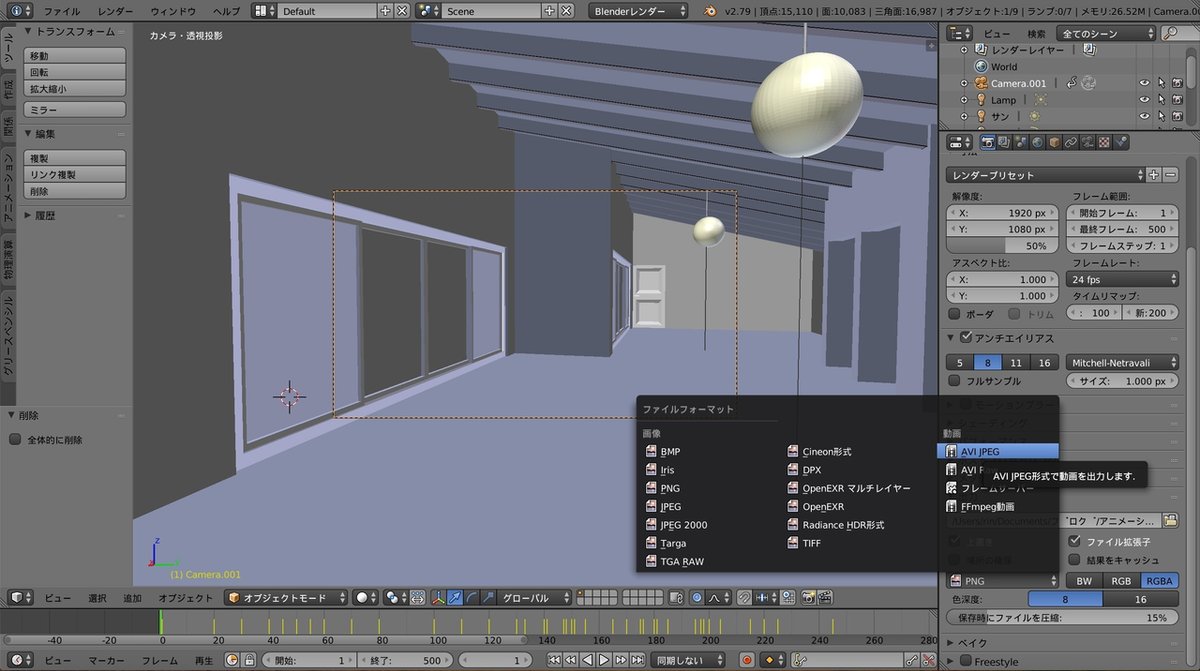
Task: Jump to the first frame
Action: point(554,661)
